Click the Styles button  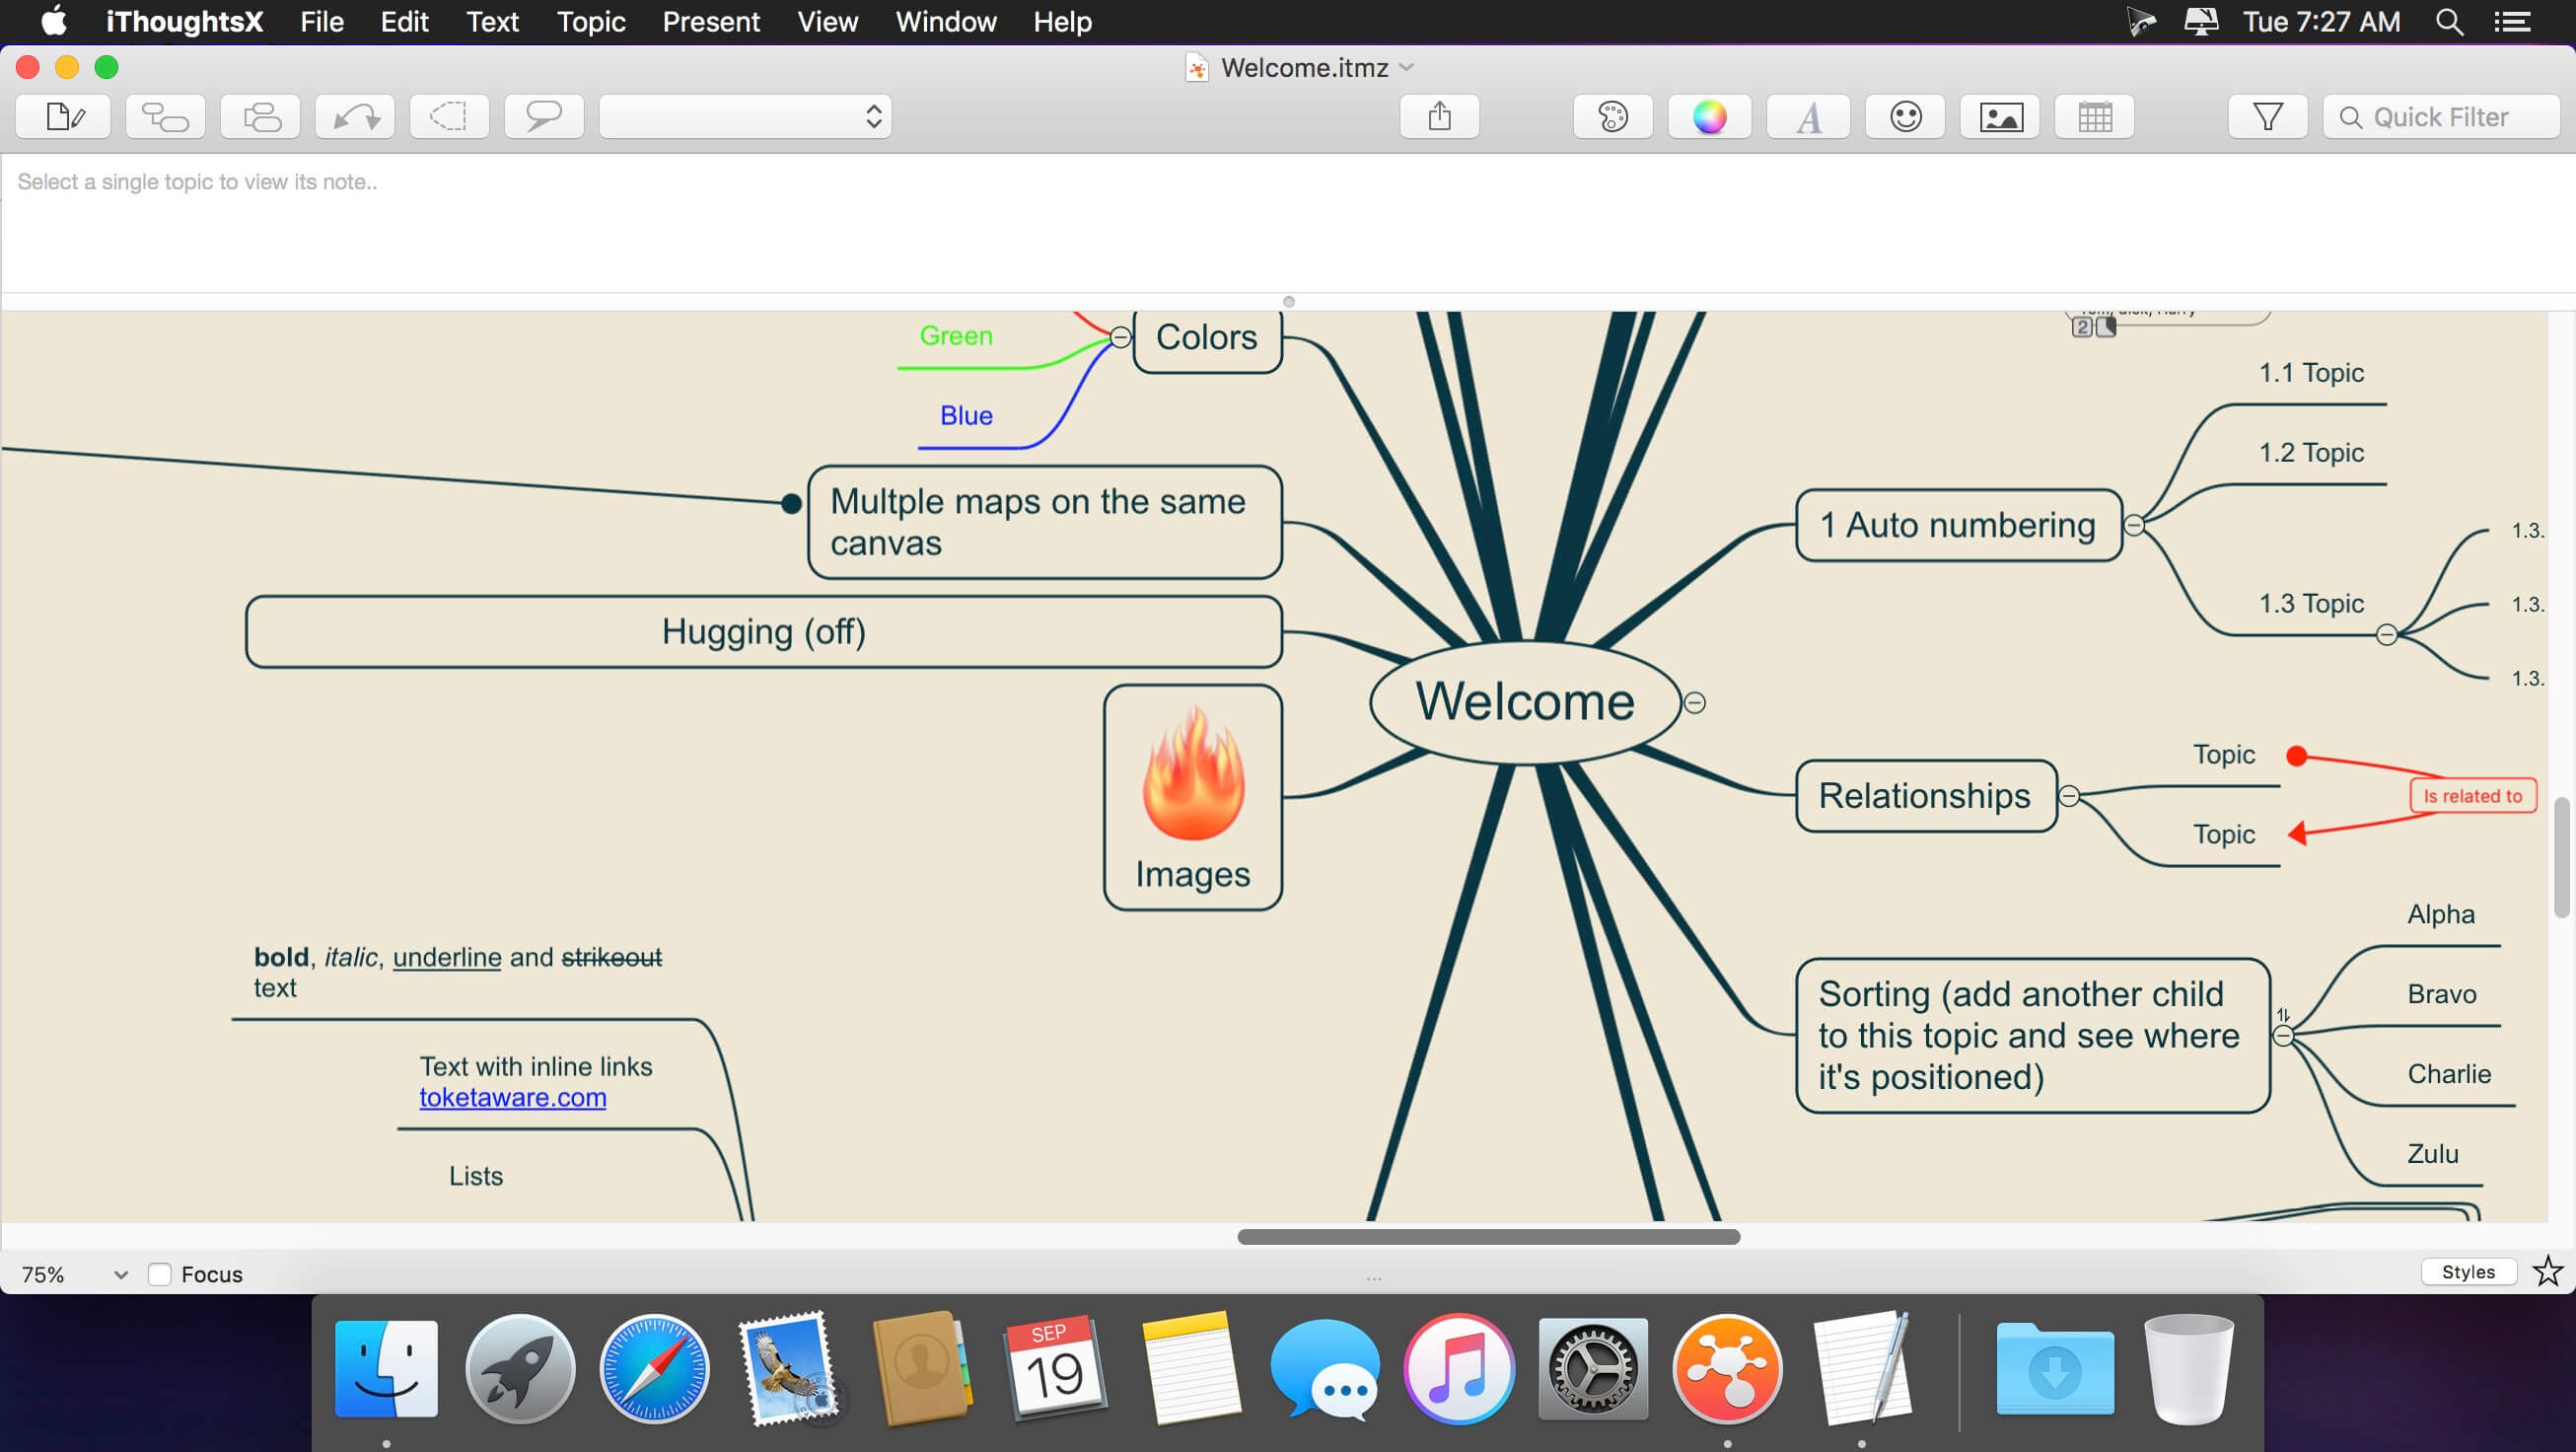pyautogui.click(x=2467, y=1272)
